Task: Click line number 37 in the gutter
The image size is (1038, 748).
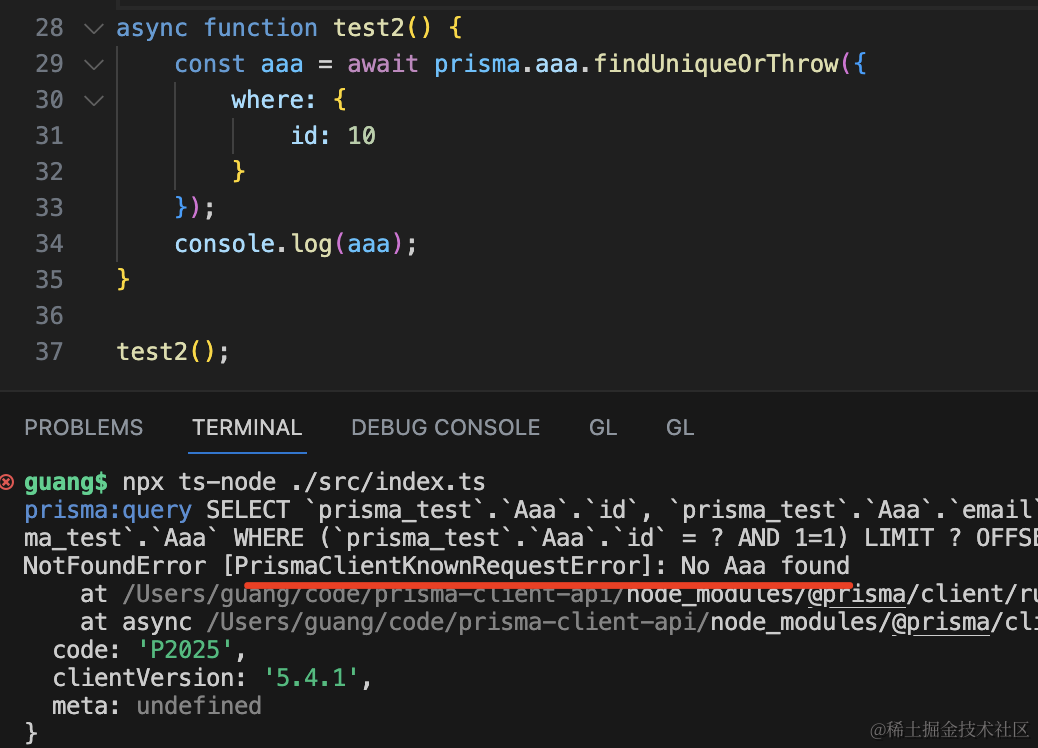Action: pyautogui.click(x=49, y=352)
